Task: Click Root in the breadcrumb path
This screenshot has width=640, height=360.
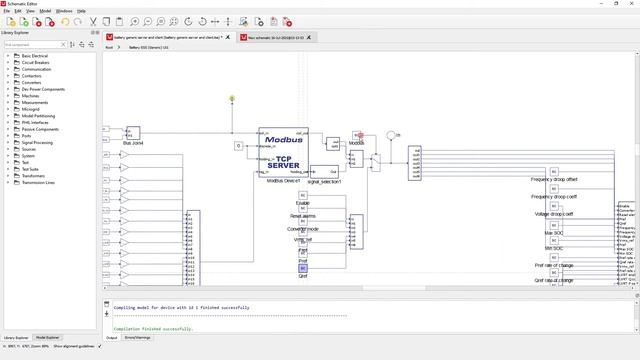Action: point(109,47)
